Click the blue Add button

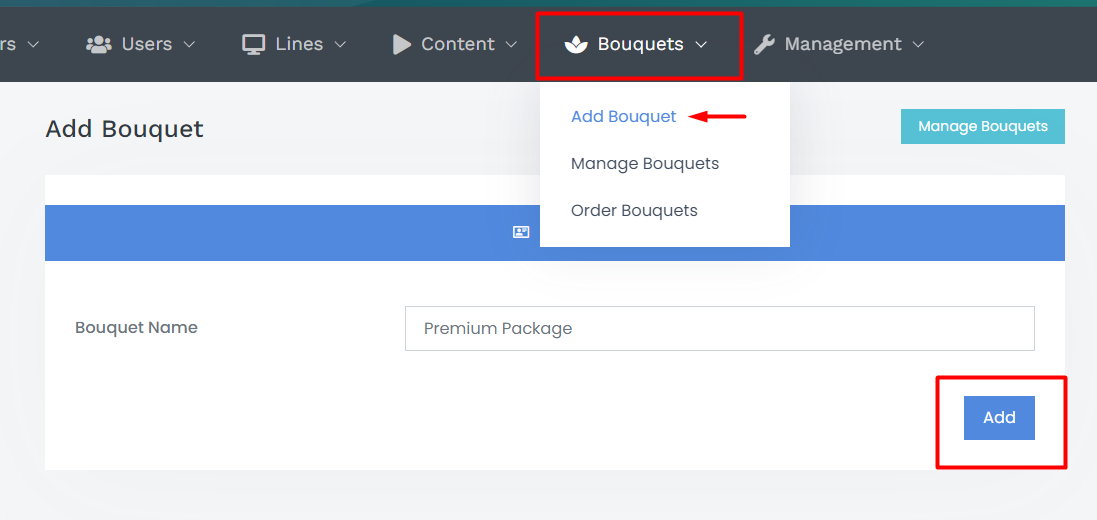[999, 418]
